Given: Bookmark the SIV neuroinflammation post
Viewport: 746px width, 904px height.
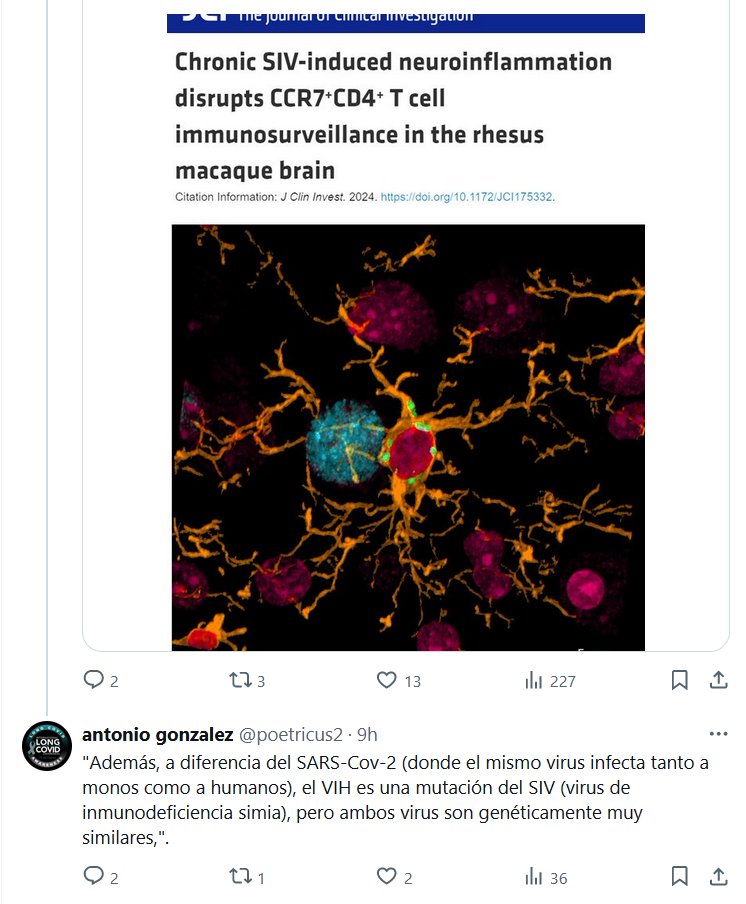Looking at the screenshot, I should [x=679, y=680].
